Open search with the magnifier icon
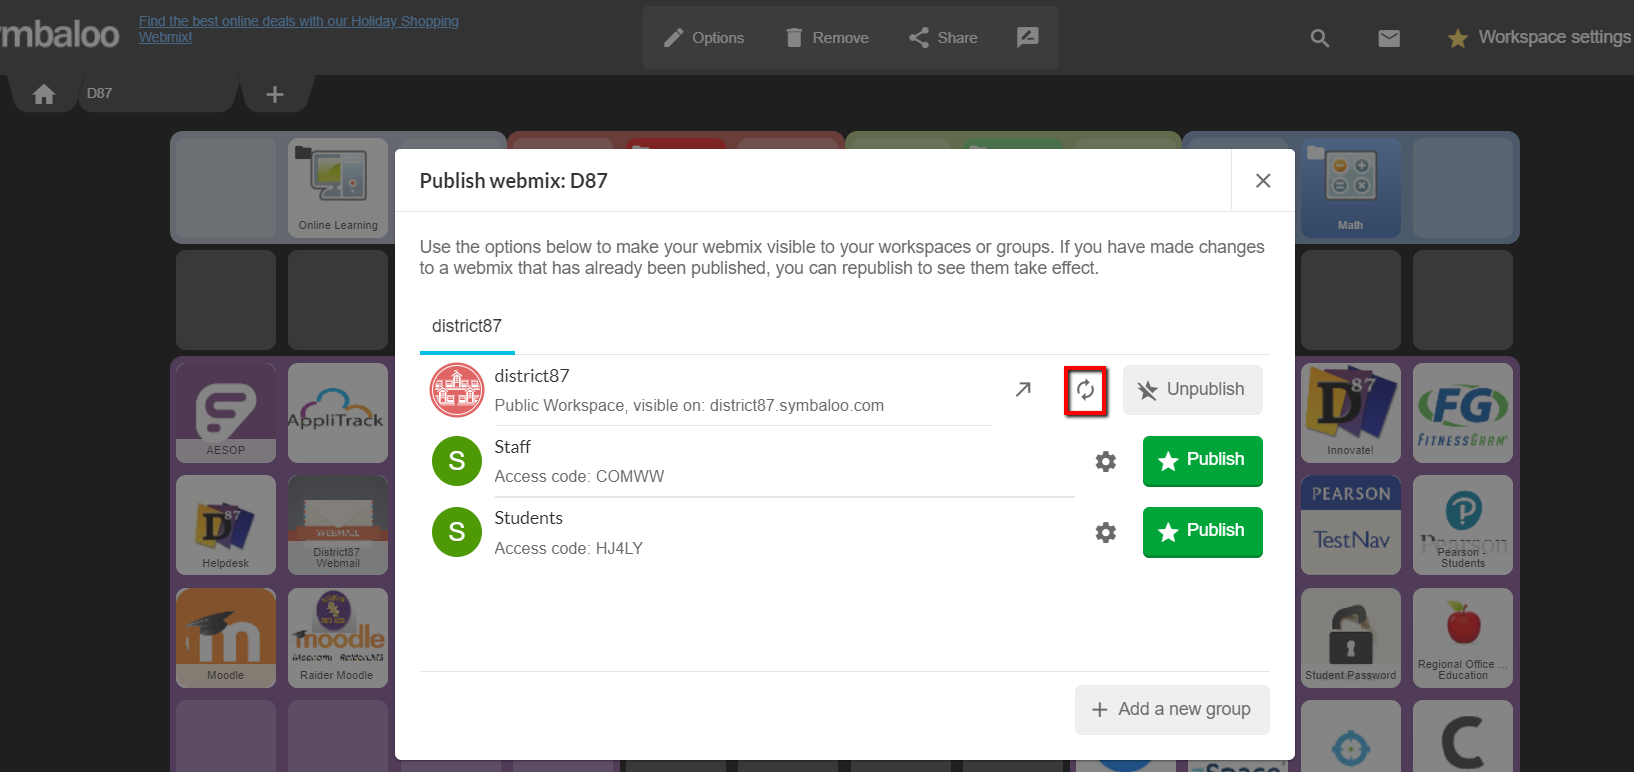 (x=1320, y=38)
